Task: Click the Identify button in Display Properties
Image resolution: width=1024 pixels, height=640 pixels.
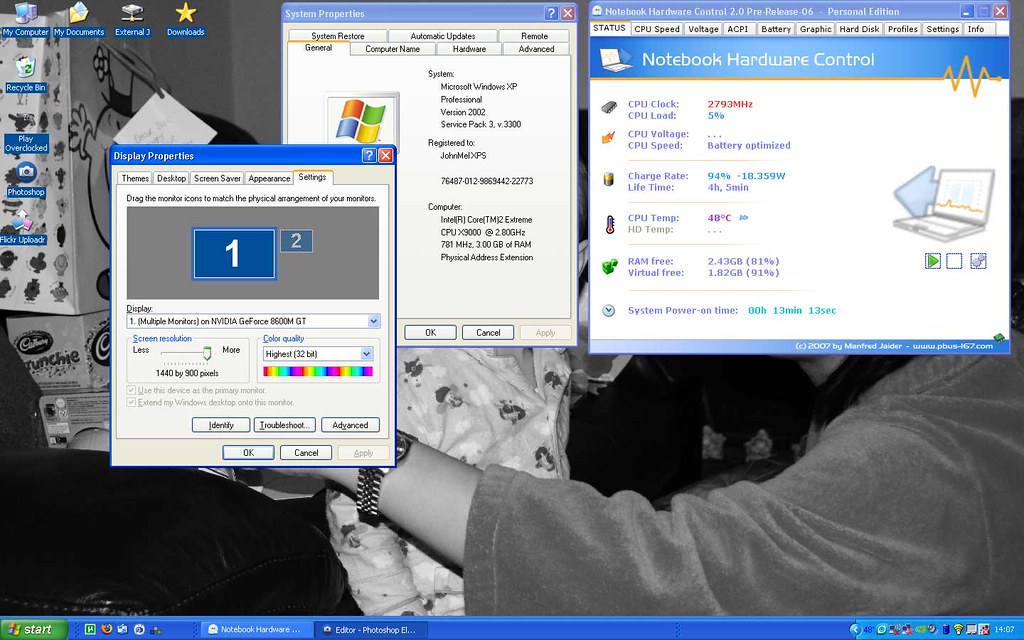Action: pos(221,425)
